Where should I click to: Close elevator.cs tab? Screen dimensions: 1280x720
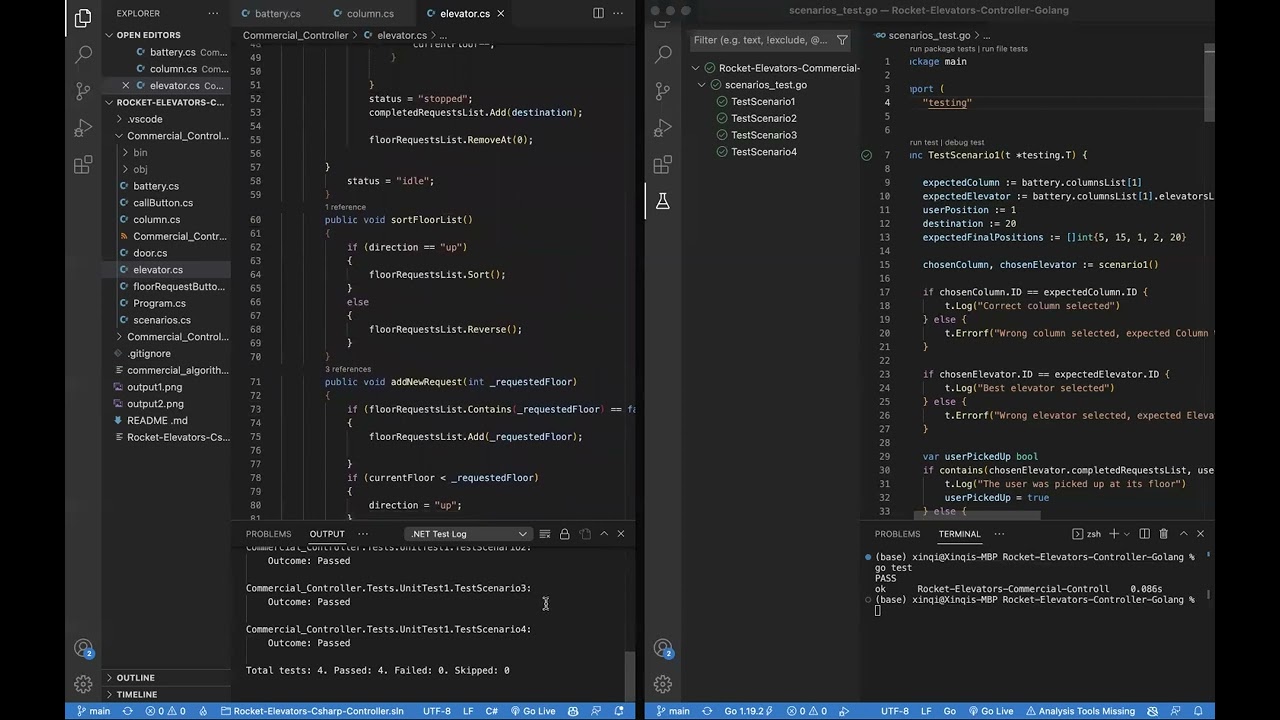pyautogui.click(x=500, y=13)
